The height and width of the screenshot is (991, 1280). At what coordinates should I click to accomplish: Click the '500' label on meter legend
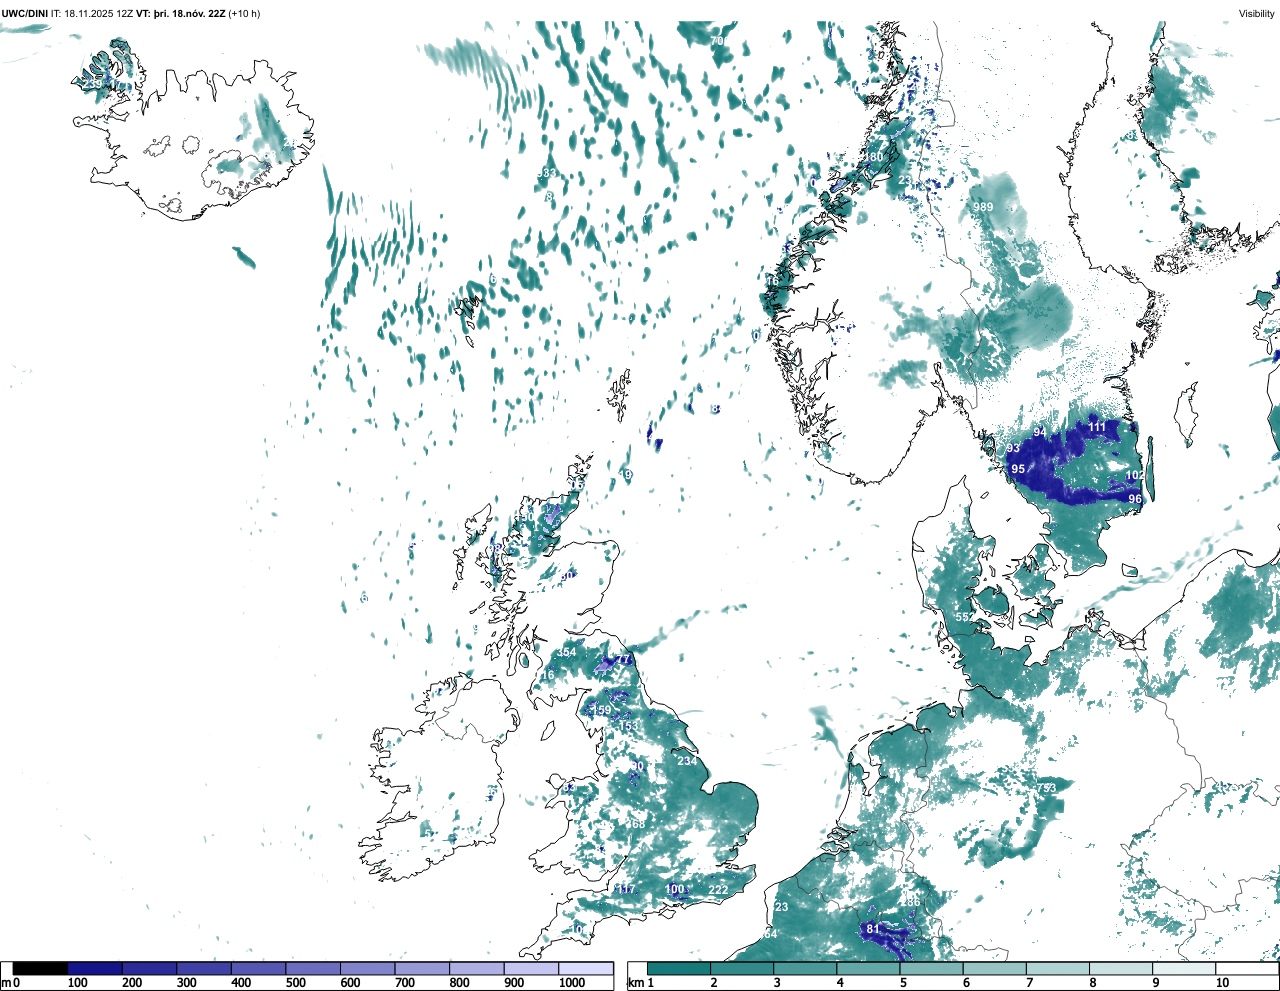click(296, 983)
